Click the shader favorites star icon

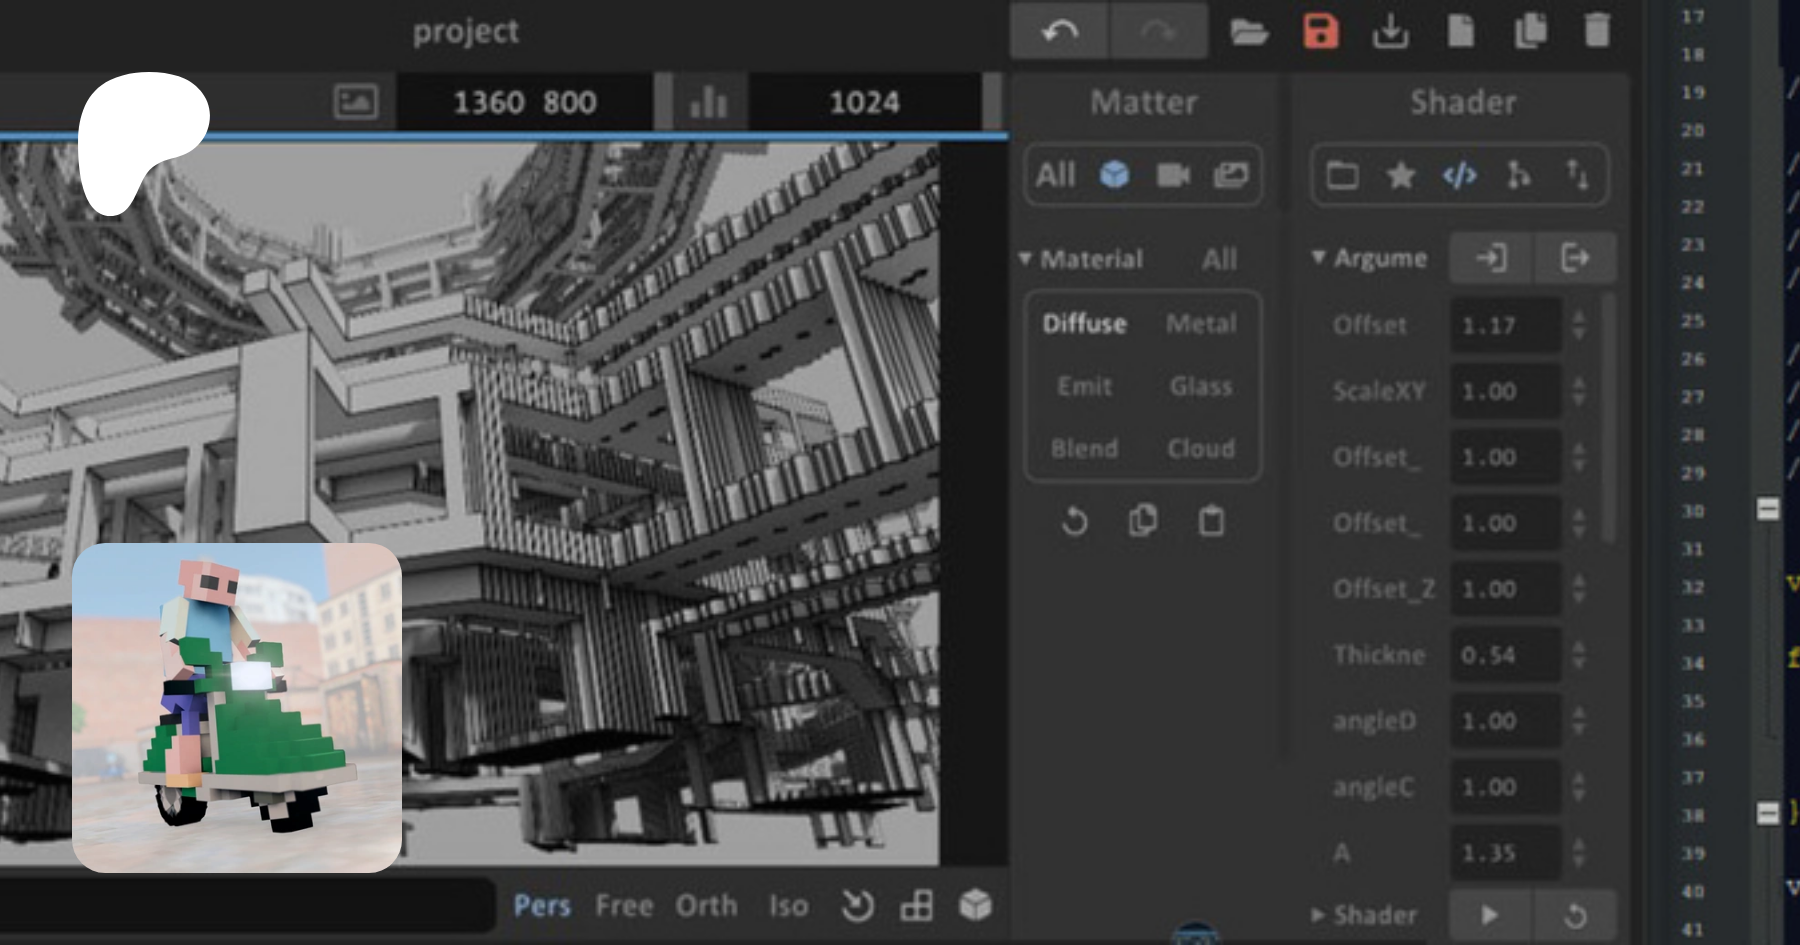point(1400,176)
